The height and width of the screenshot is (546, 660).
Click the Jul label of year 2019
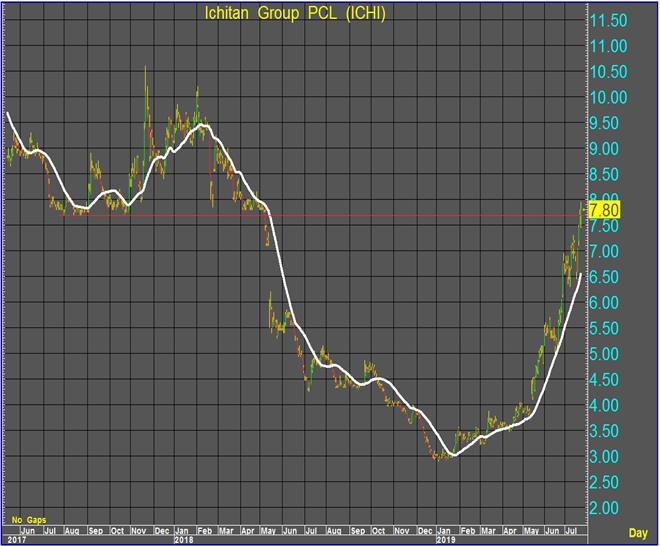point(571,530)
